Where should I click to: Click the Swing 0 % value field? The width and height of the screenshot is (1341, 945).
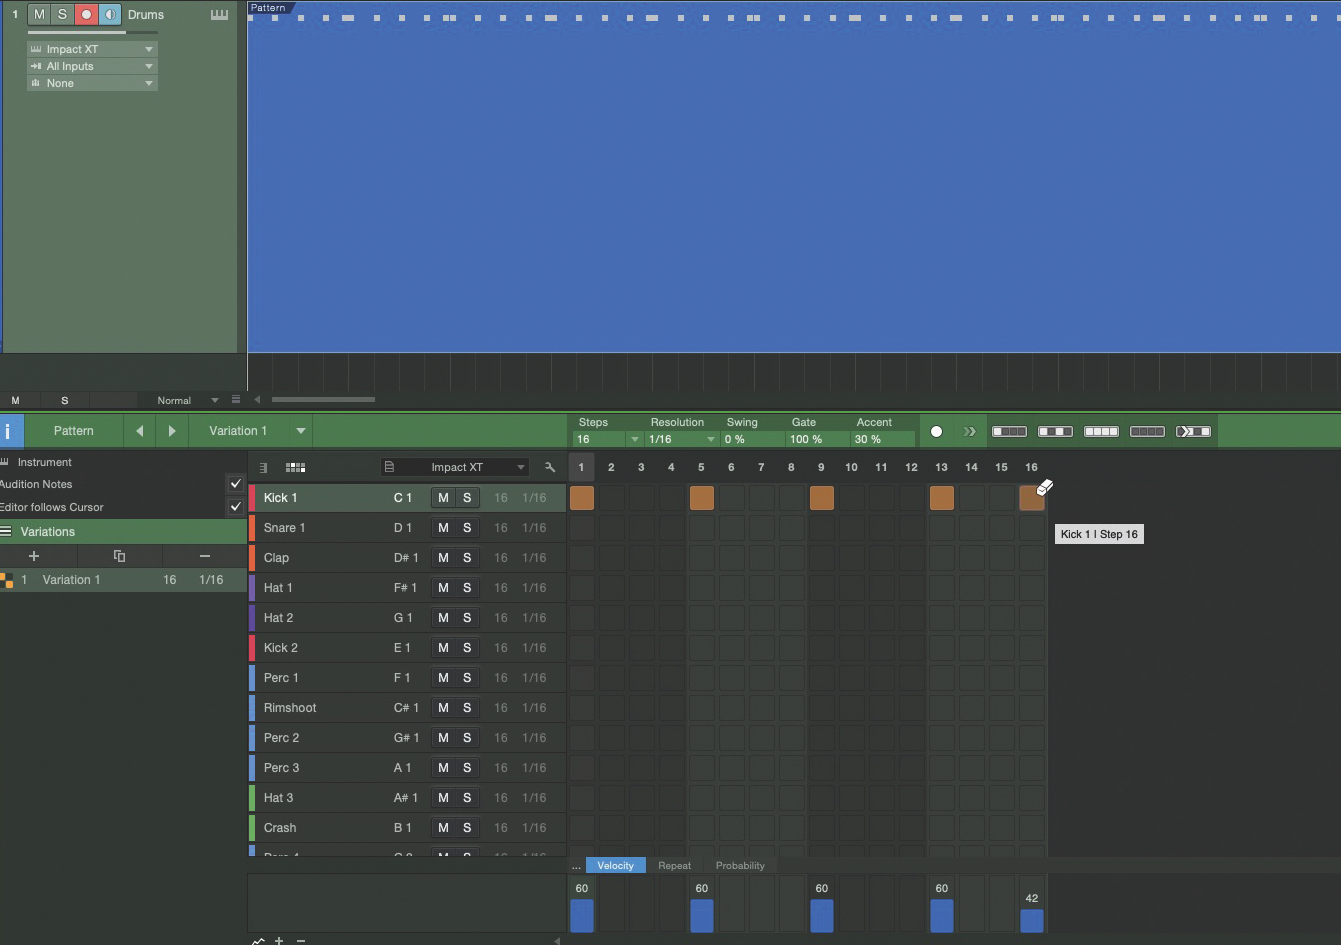click(x=753, y=440)
